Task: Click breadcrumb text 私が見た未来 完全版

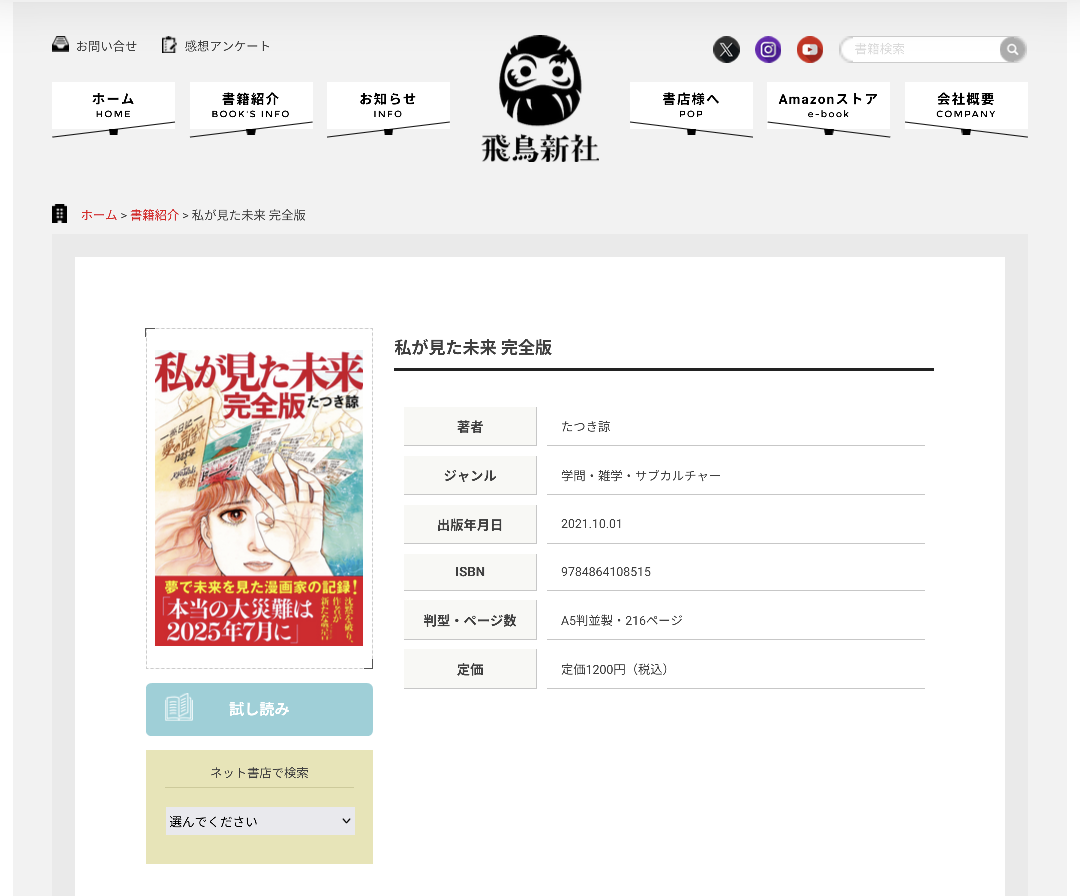Action: (x=249, y=215)
